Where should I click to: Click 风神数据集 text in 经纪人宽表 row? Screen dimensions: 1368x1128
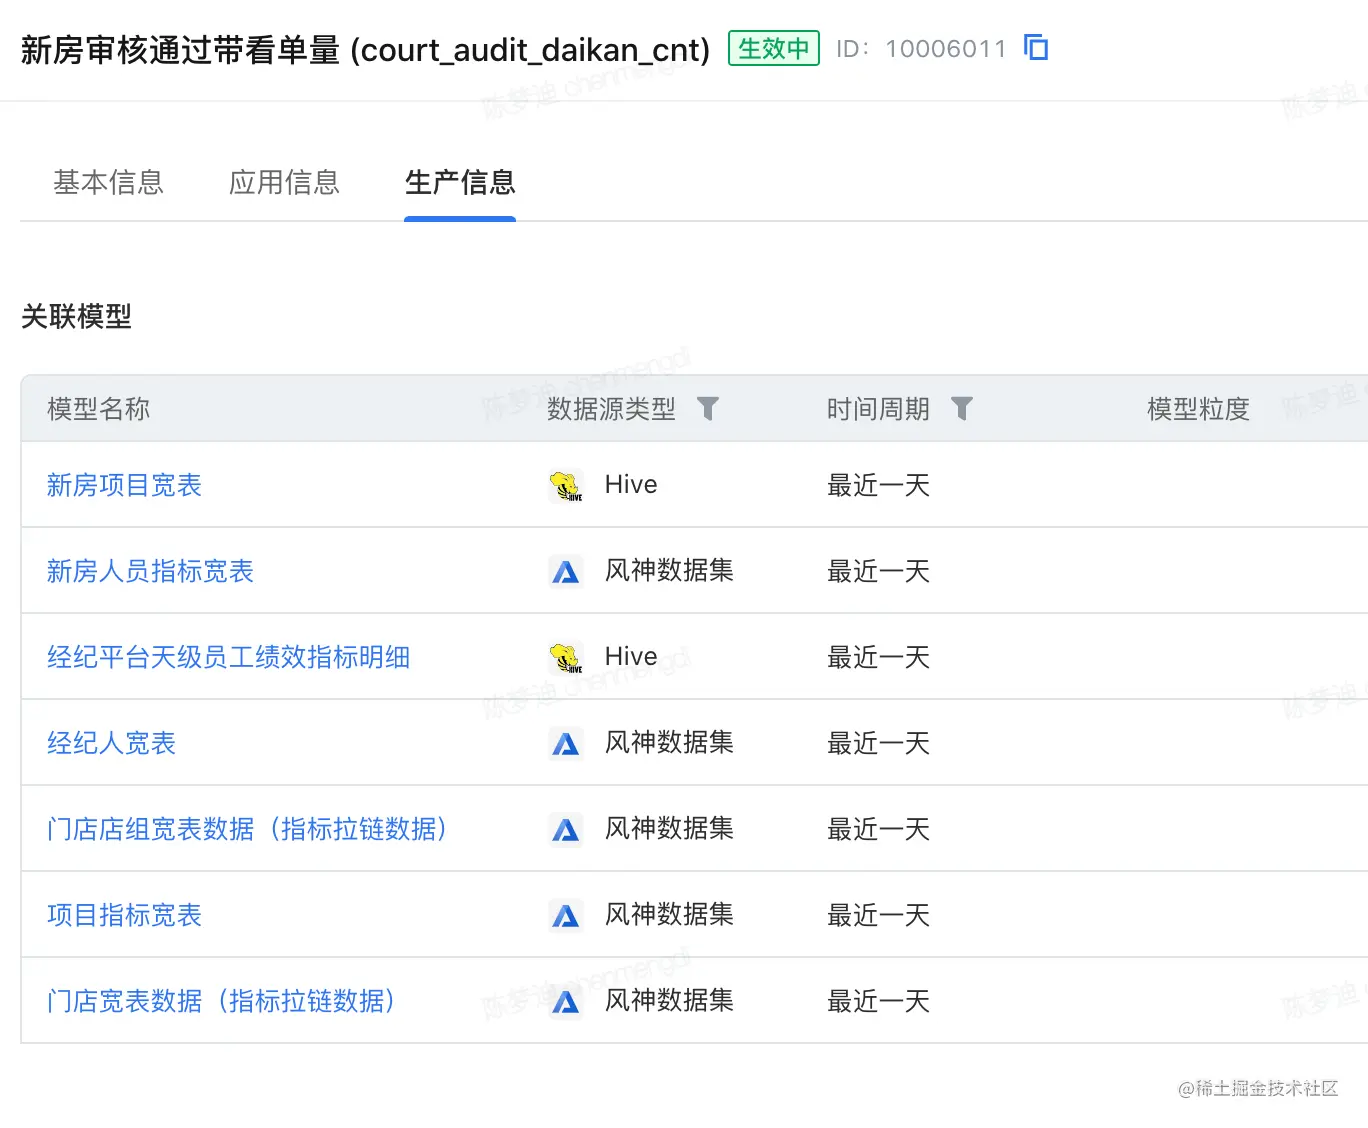(x=669, y=743)
